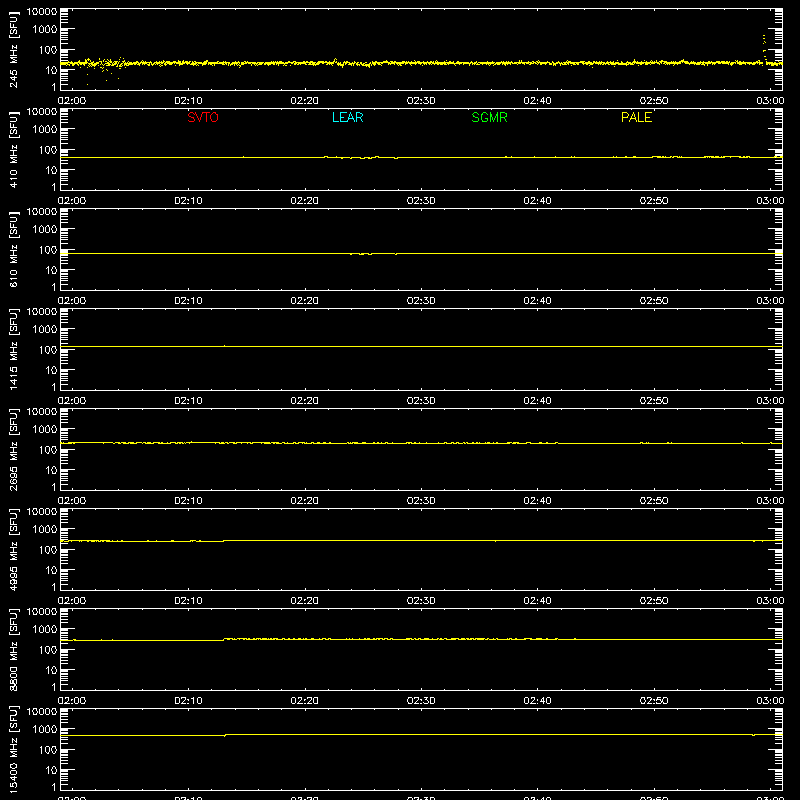Click 02:40 tick label under 4995 MHz panel

click(x=537, y=601)
